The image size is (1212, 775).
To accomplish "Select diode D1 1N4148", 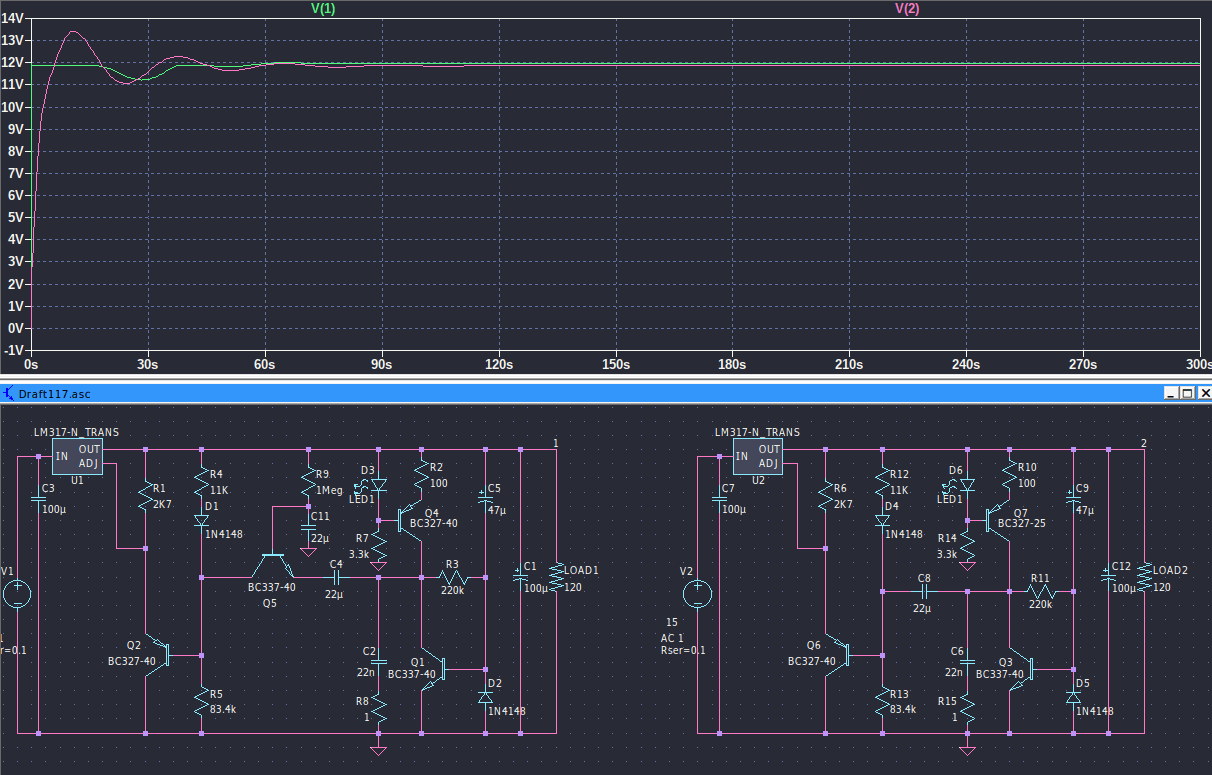I will pyautogui.click(x=203, y=520).
